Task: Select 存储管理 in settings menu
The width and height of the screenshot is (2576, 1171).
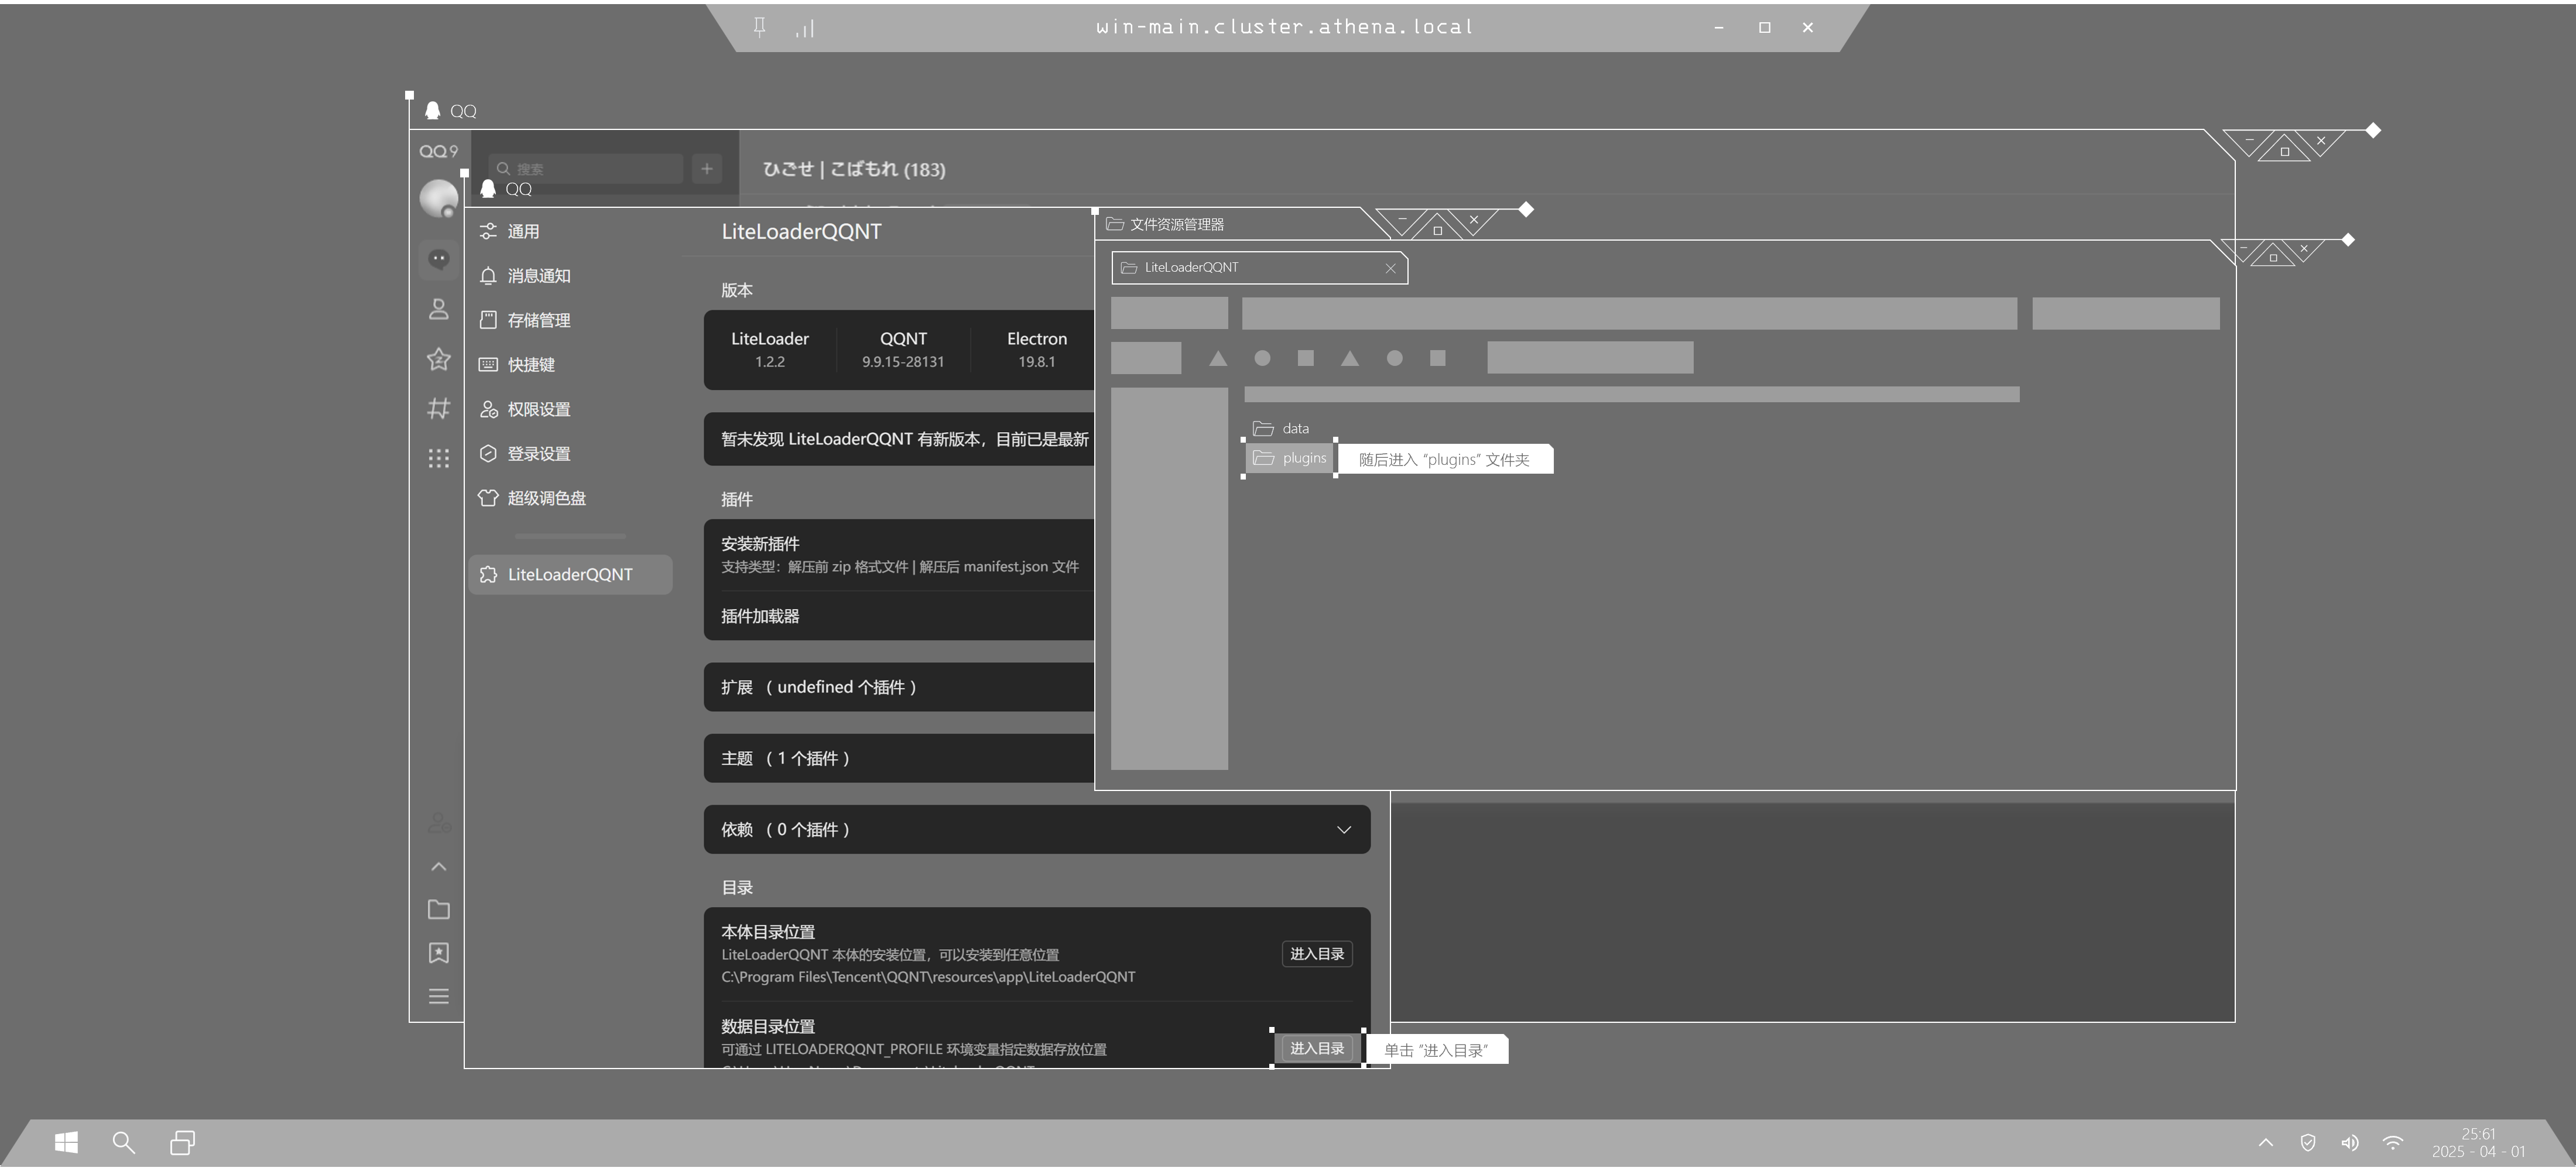Action: [570, 320]
